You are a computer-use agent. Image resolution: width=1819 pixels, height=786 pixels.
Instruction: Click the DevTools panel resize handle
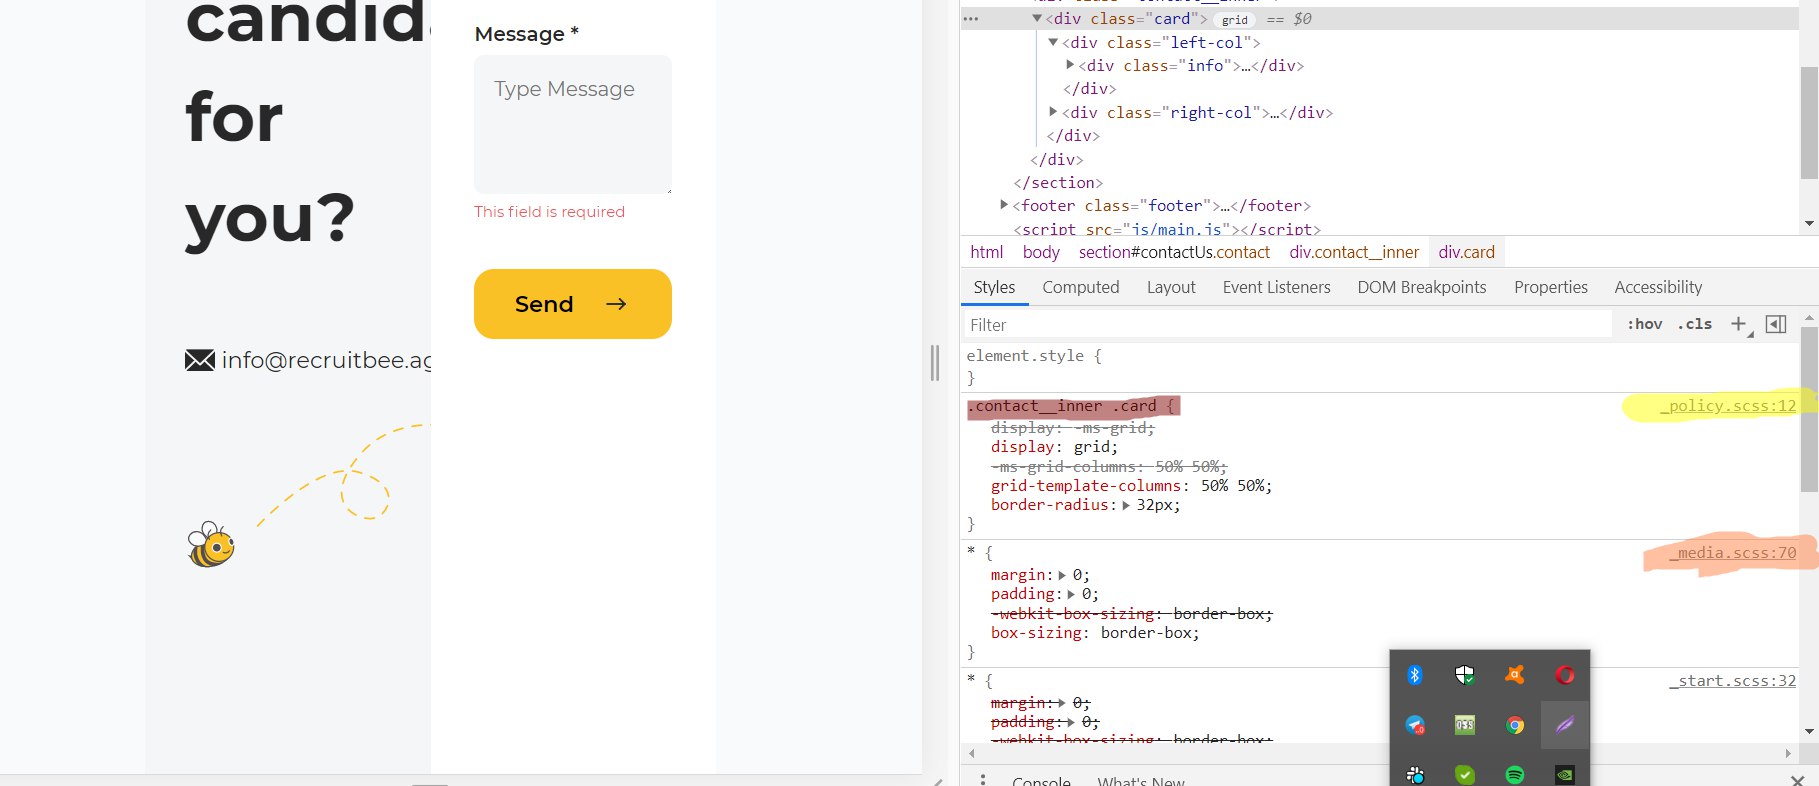(935, 362)
